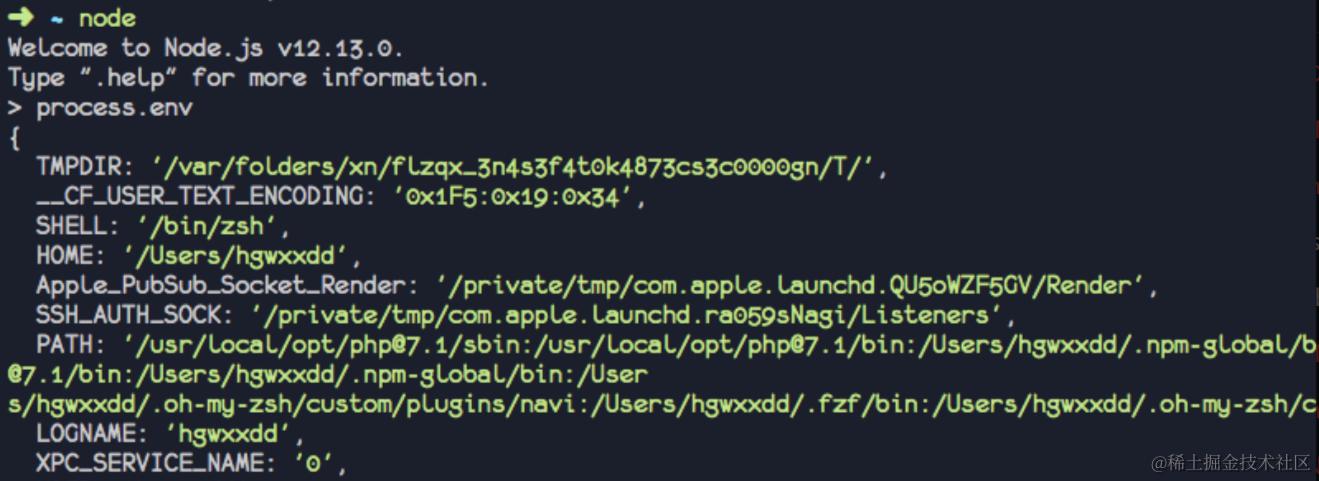Click the /var/folders TMPDIR path value

point(518,166)
